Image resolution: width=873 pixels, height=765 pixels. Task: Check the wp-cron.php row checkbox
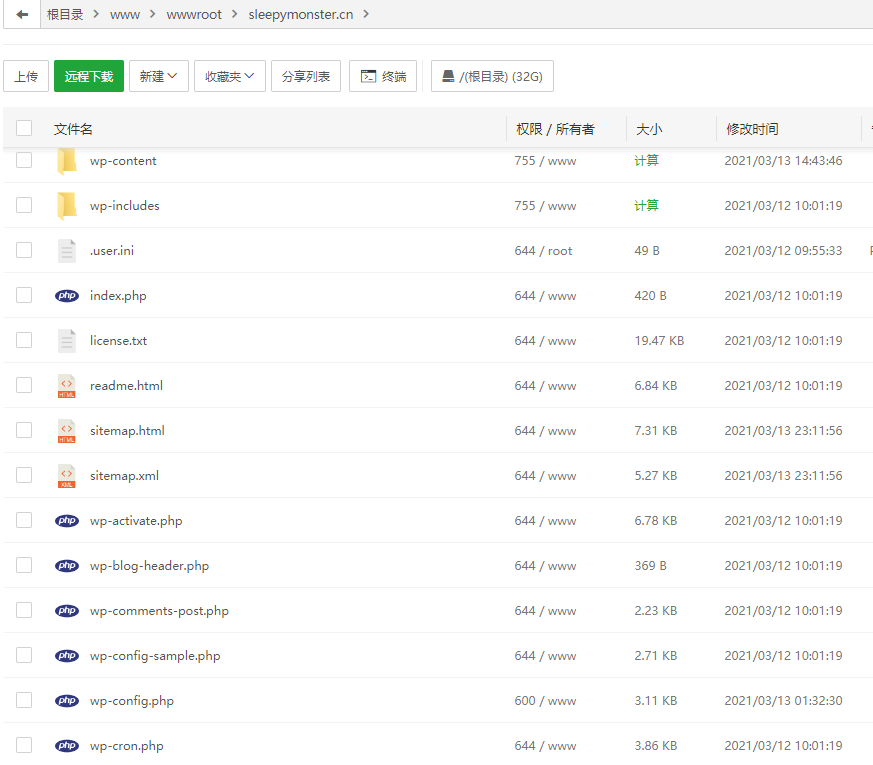[x=24, y=745]
